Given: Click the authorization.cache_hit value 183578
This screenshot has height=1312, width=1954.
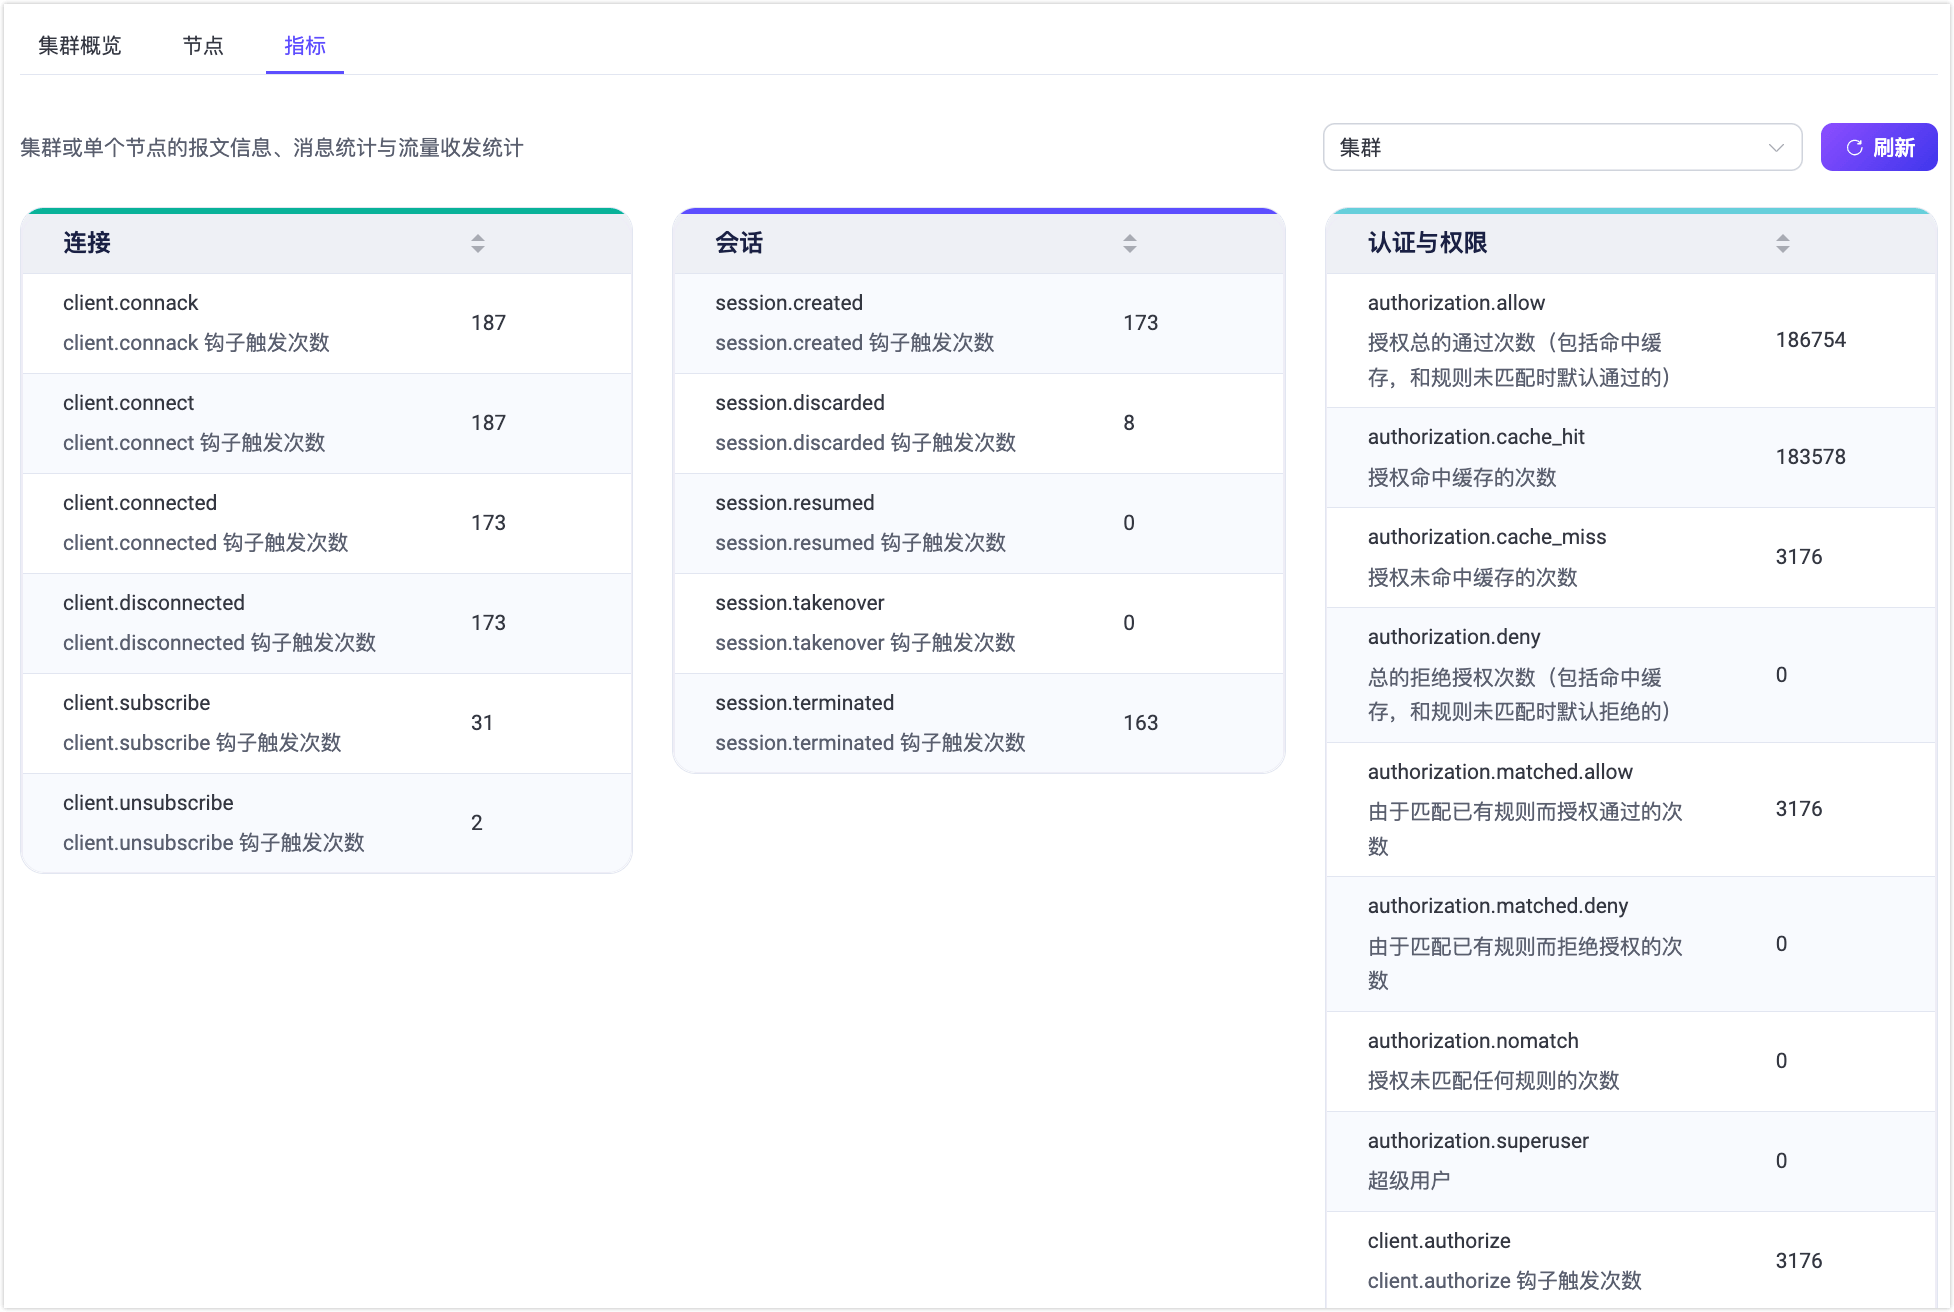Looking at the screenshot, I should point(1810,457).
